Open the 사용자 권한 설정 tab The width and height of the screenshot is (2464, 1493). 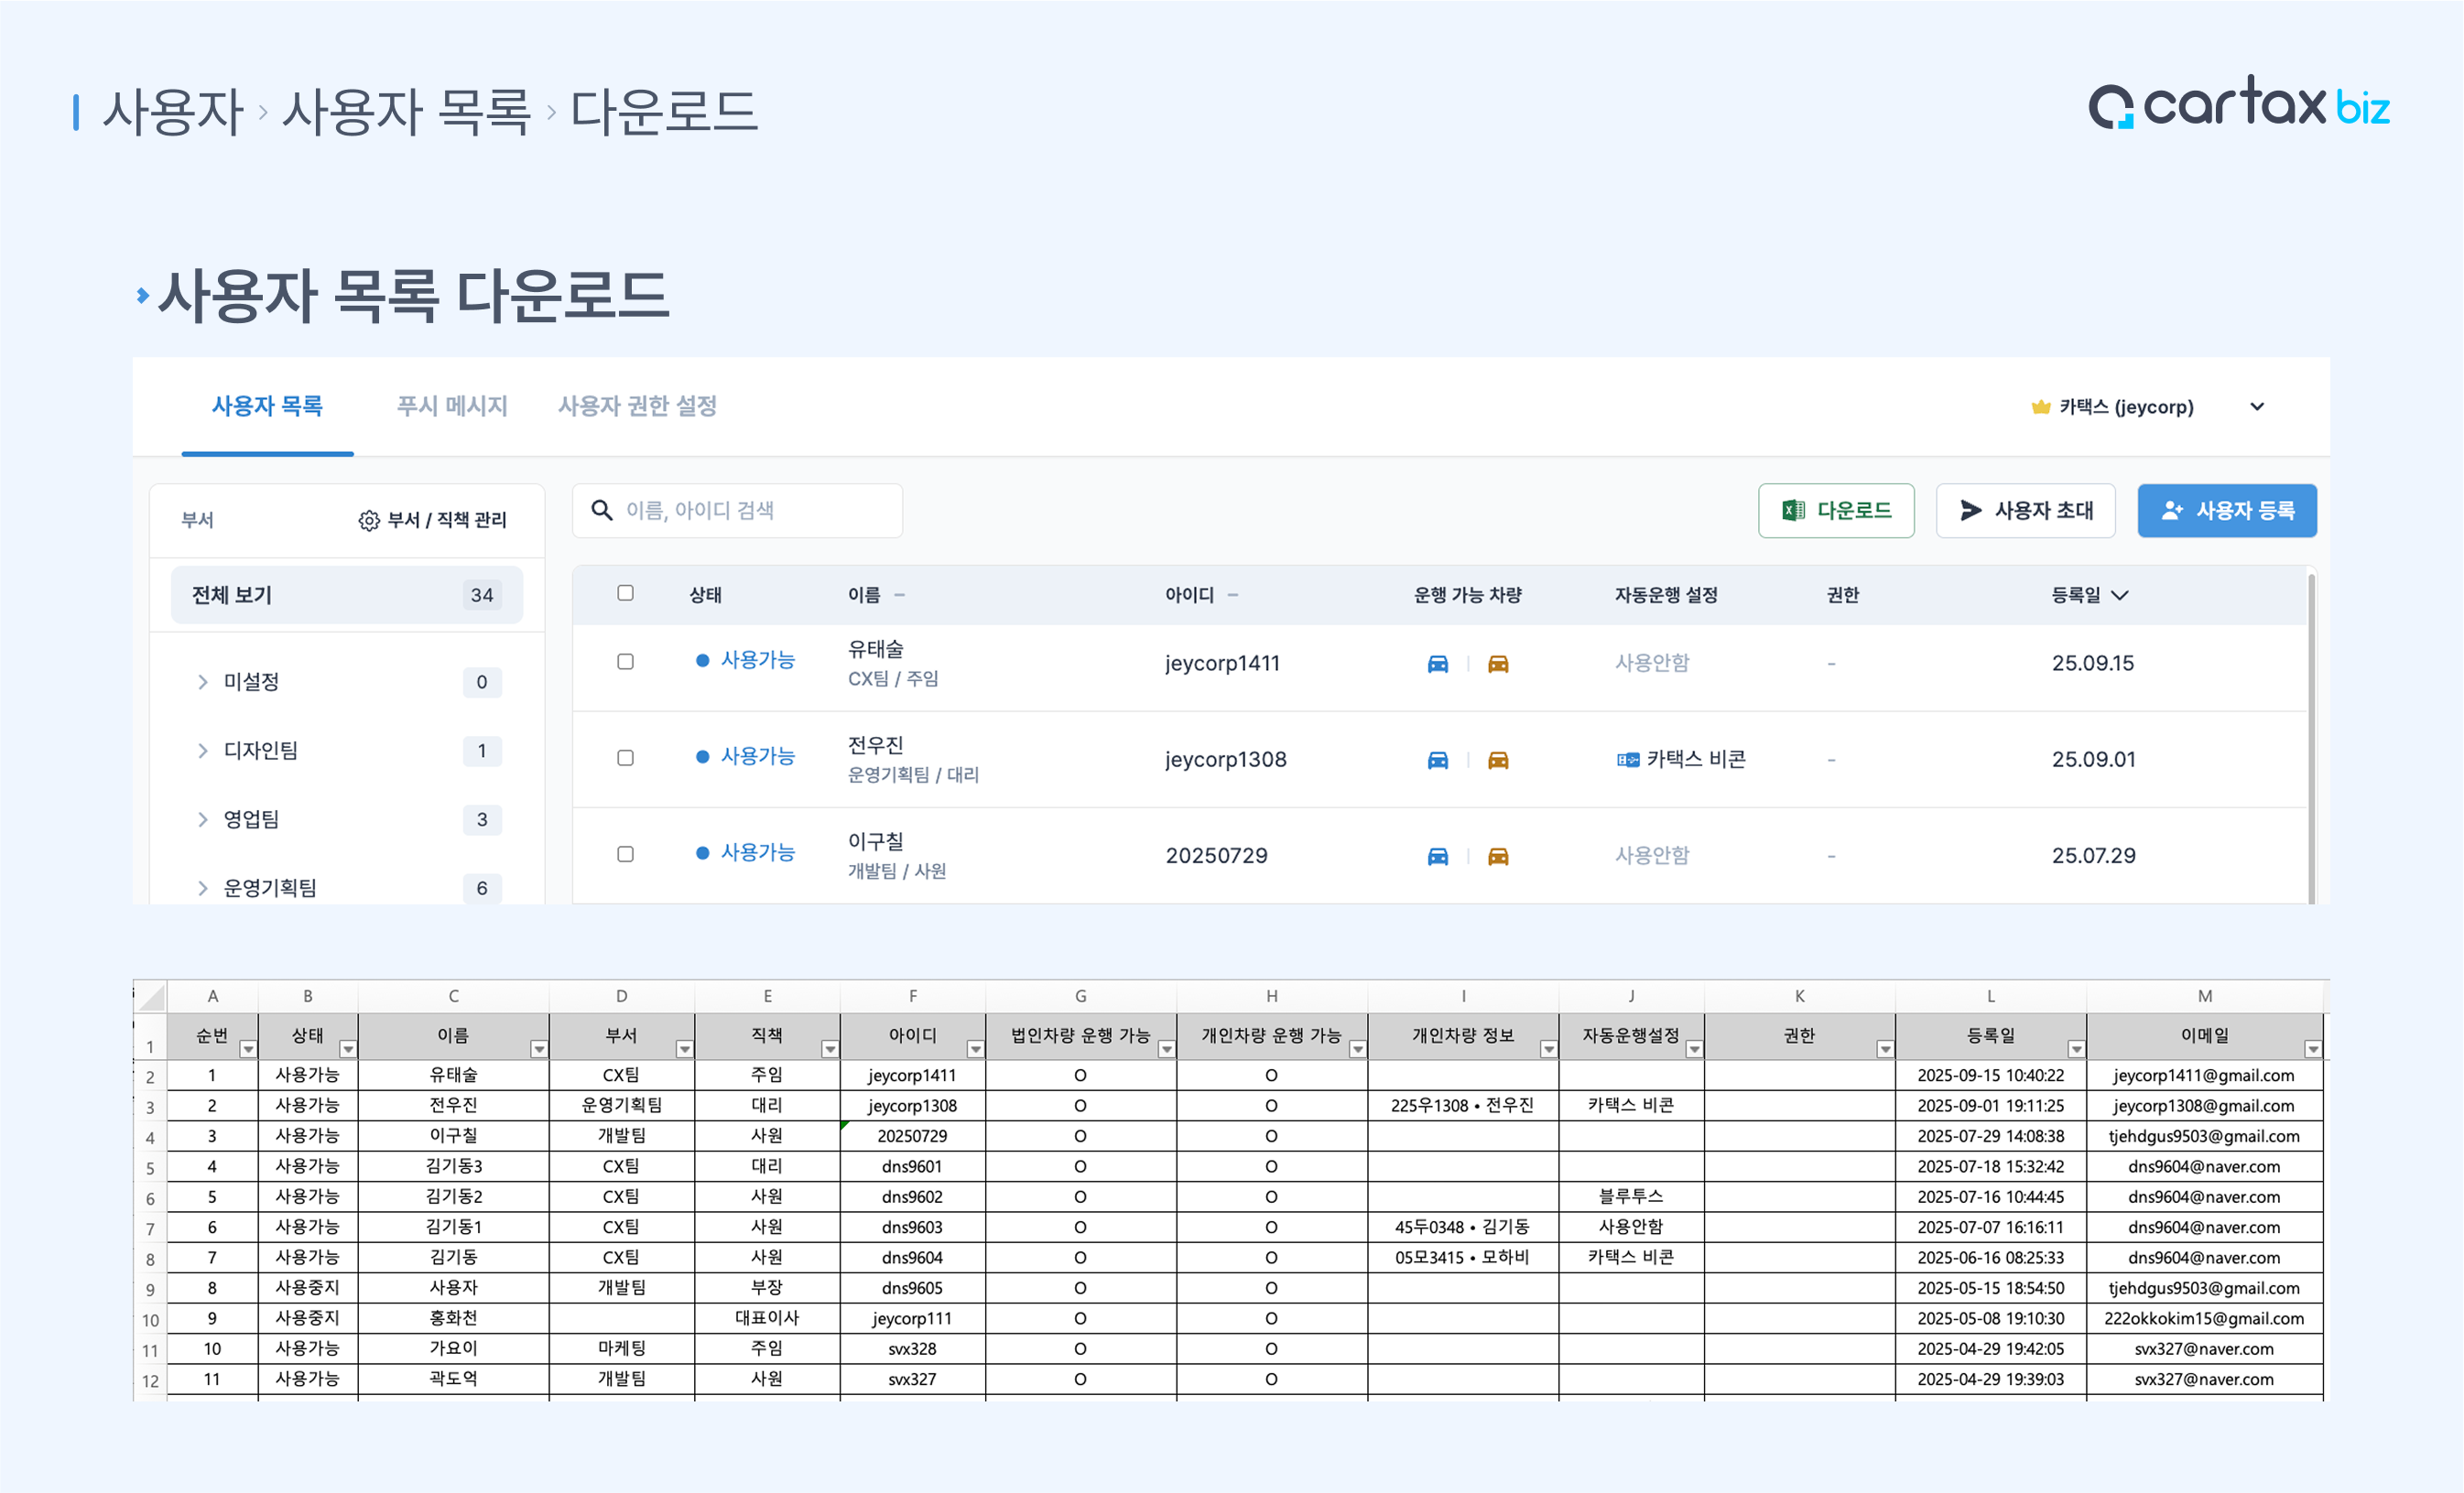[637, 406]
